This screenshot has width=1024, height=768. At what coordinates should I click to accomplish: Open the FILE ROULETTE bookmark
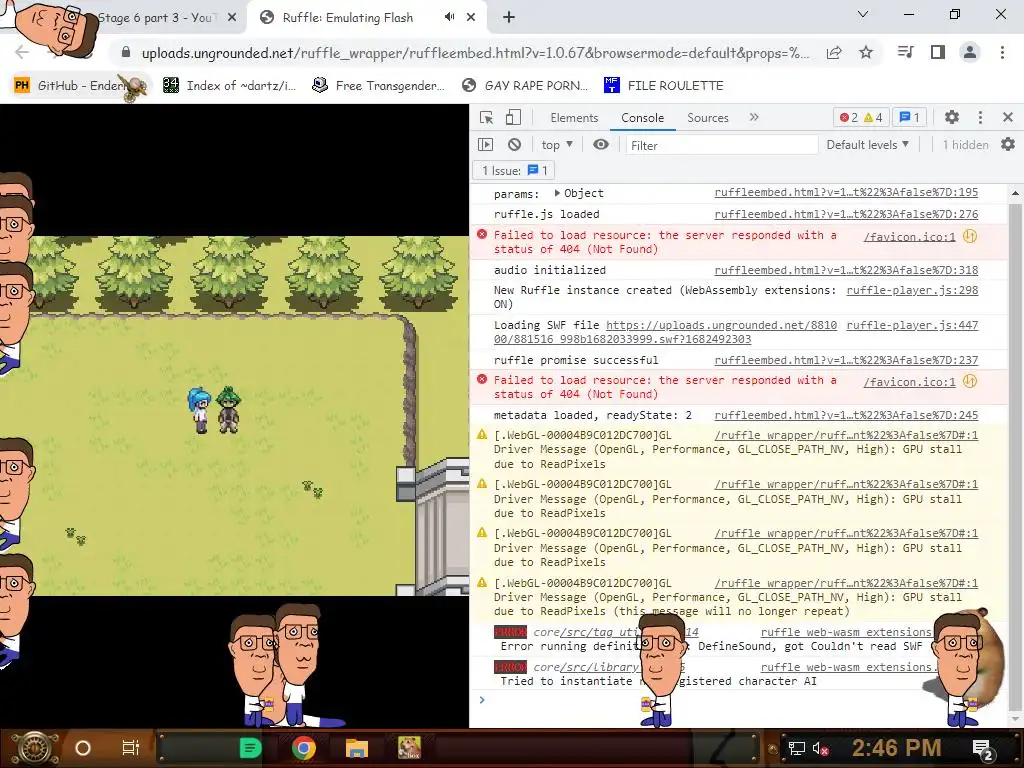point(664,86)
